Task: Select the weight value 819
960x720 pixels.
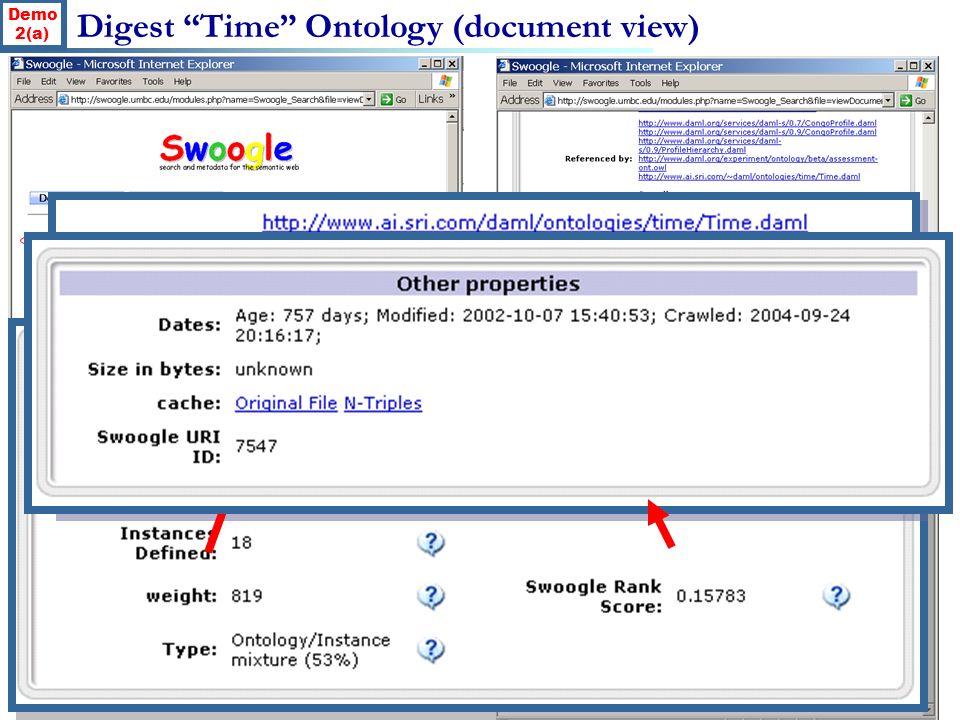Action: (x=247, y=596)
